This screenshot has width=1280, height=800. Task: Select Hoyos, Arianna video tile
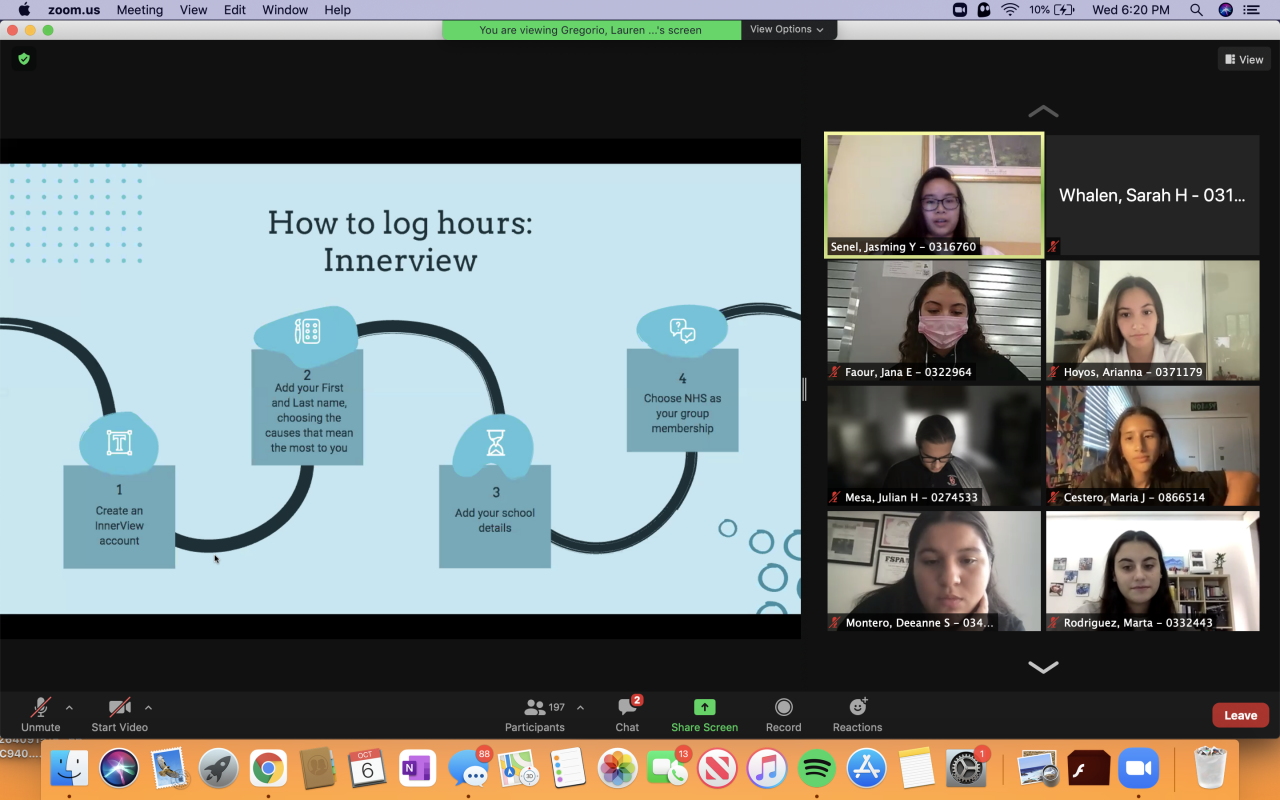coord(1152,320)
